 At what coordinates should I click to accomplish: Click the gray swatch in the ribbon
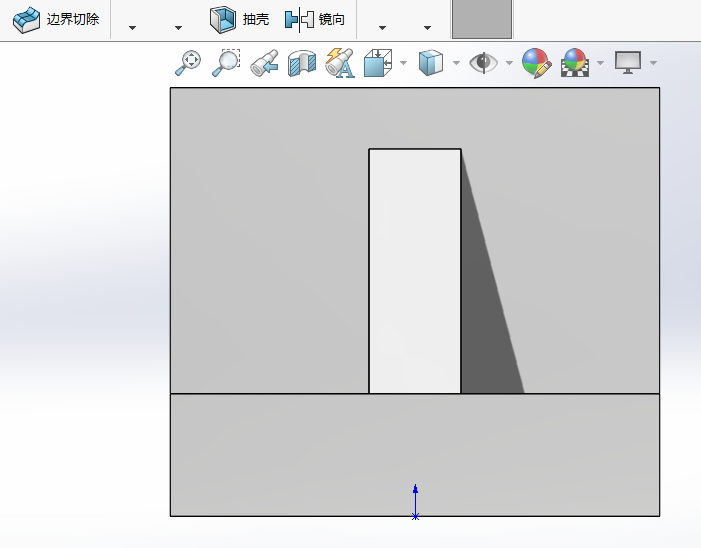[481, 19]
